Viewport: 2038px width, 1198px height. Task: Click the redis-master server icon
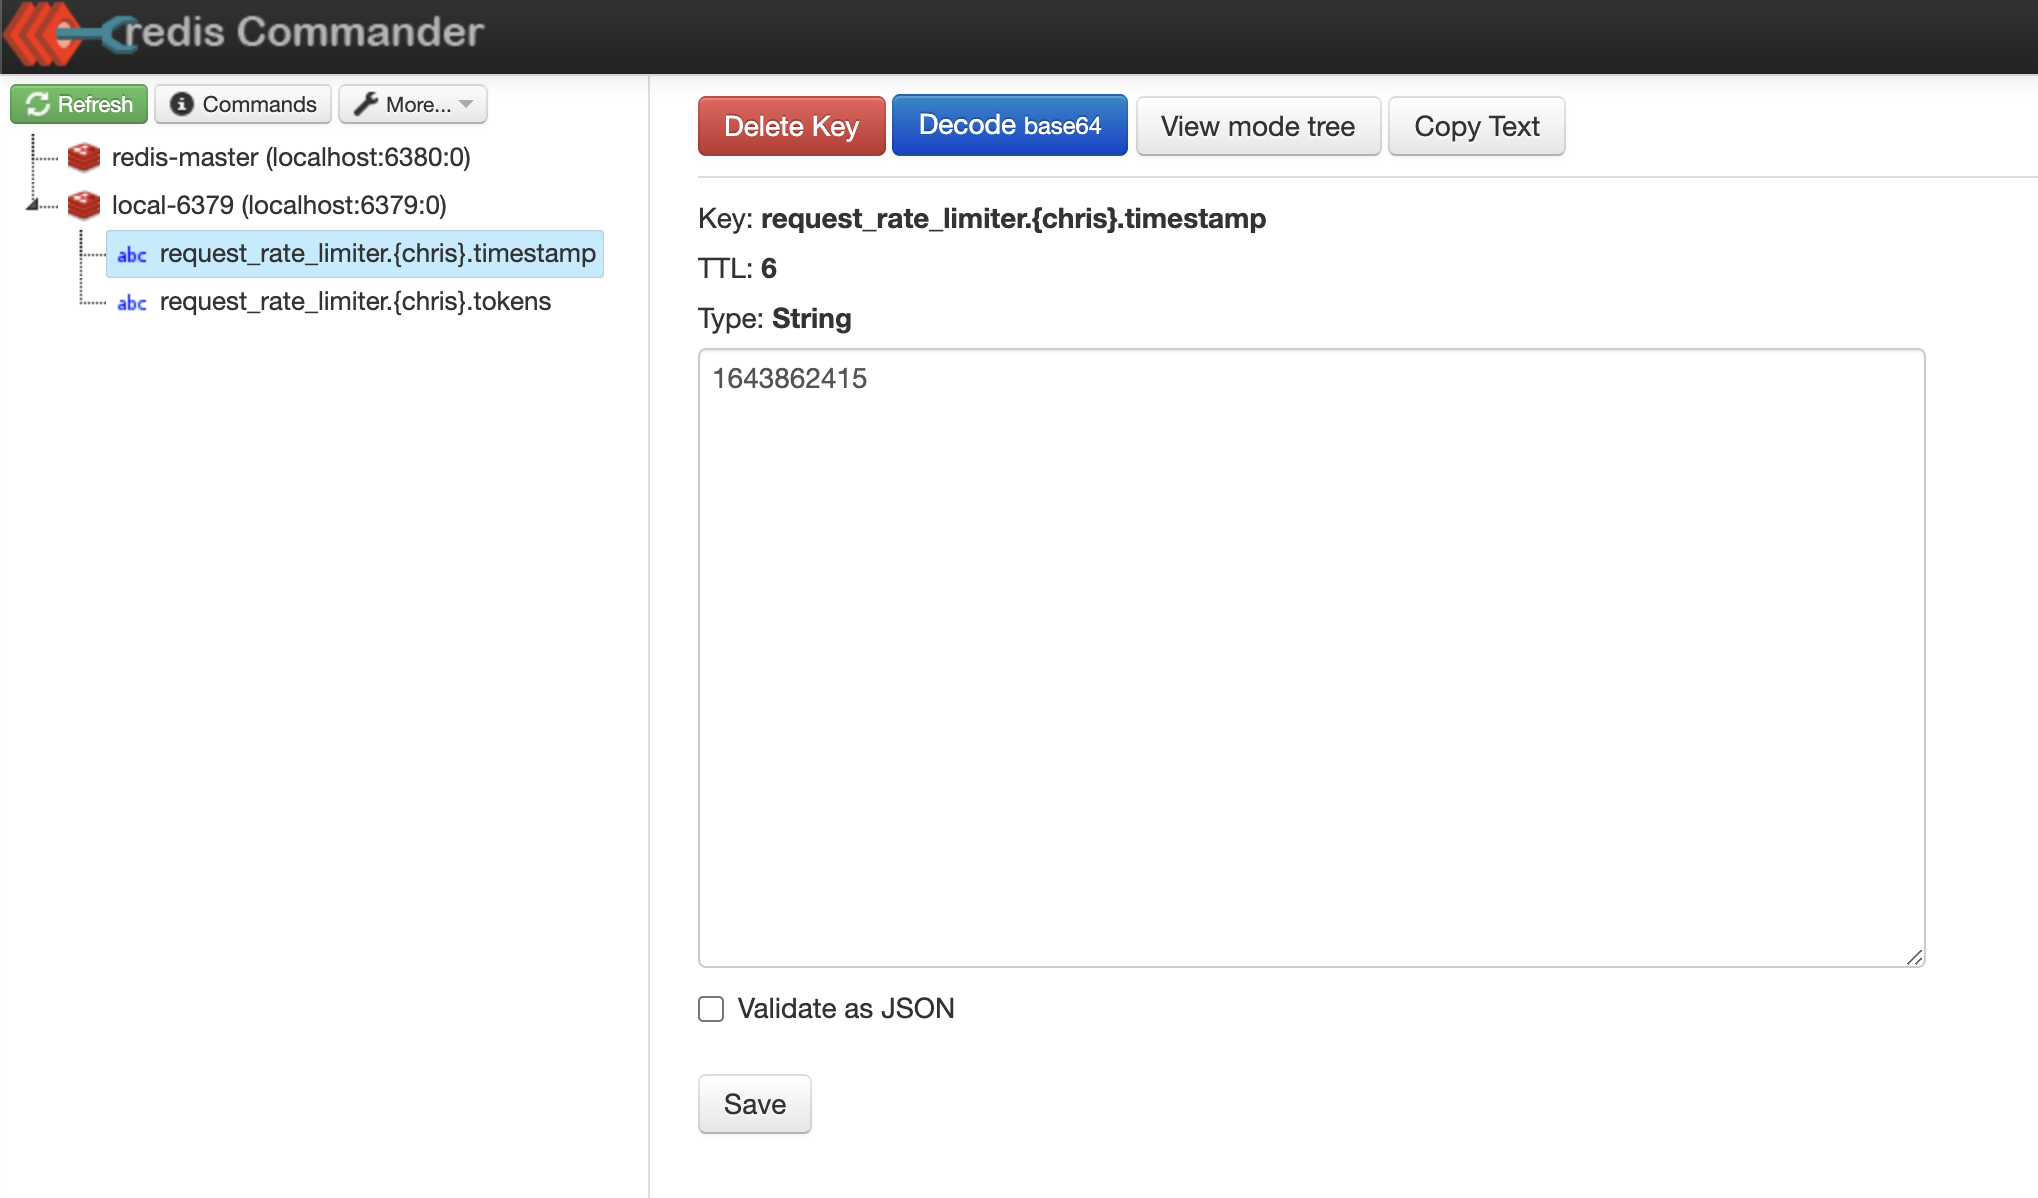click(84, 157)
